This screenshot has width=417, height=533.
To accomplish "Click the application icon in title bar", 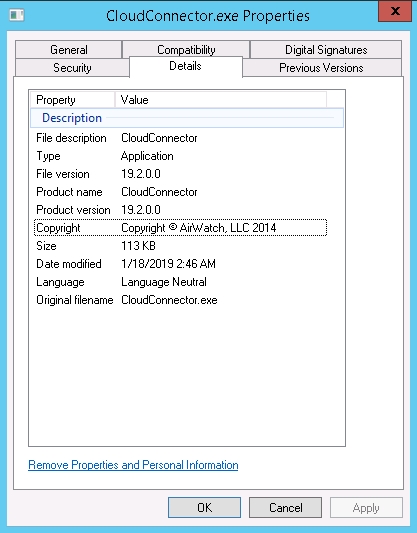I will (17, 15).
